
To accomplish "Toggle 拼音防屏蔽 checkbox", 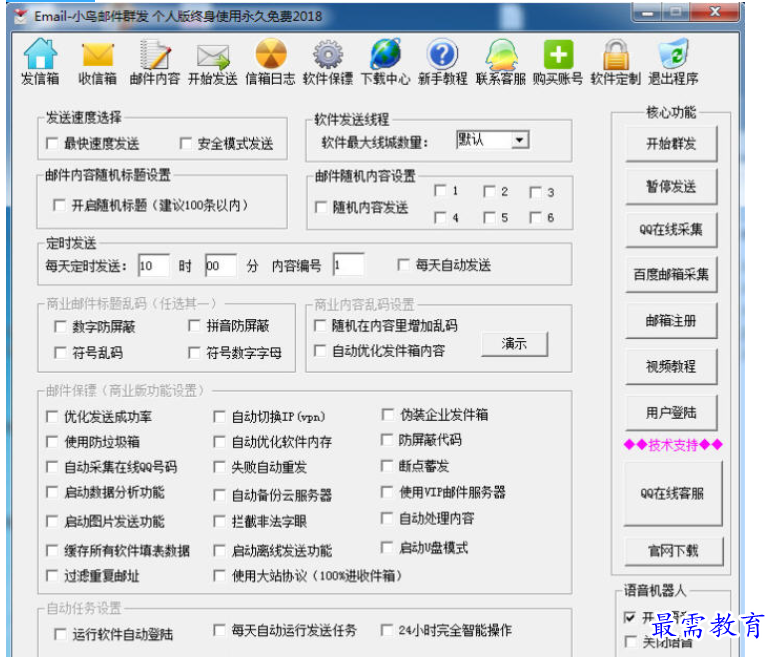I will click(194, 325).
